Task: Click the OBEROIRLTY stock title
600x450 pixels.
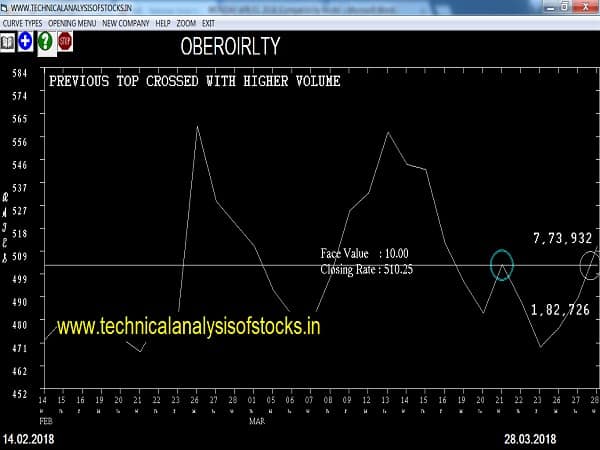Action: coord(230,46)
